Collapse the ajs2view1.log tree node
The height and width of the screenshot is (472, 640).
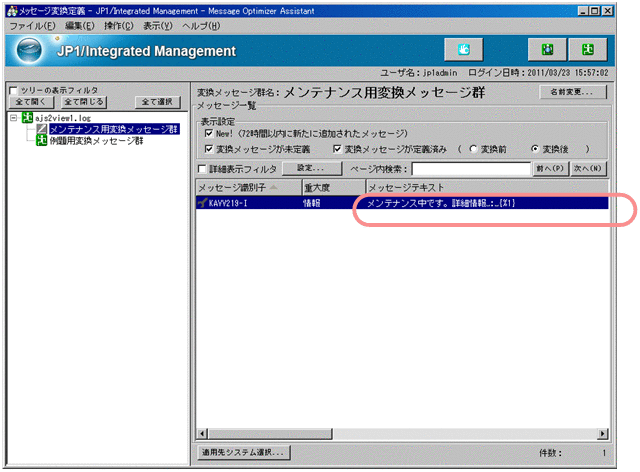12,117
